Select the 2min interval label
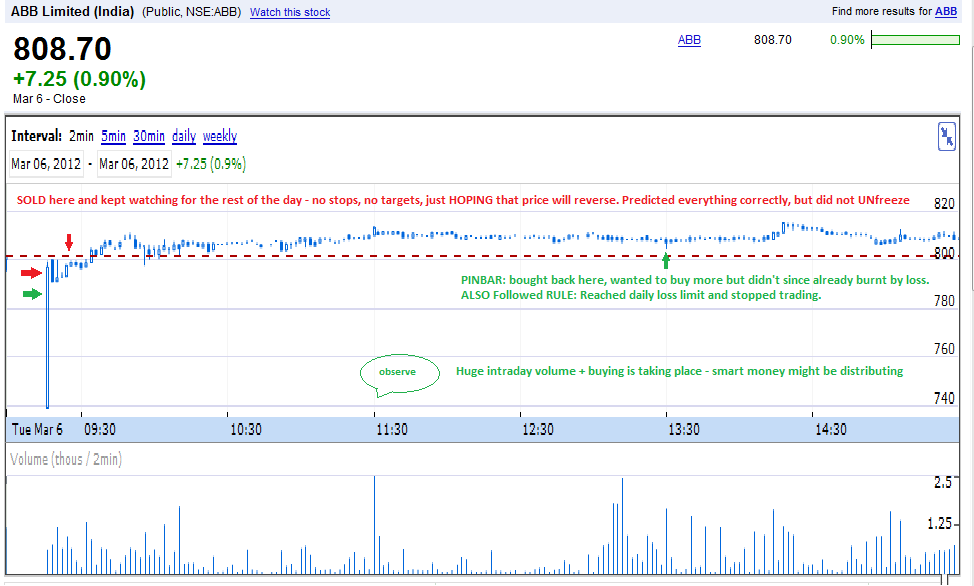974x586 pixels. [x=81, y=136]
